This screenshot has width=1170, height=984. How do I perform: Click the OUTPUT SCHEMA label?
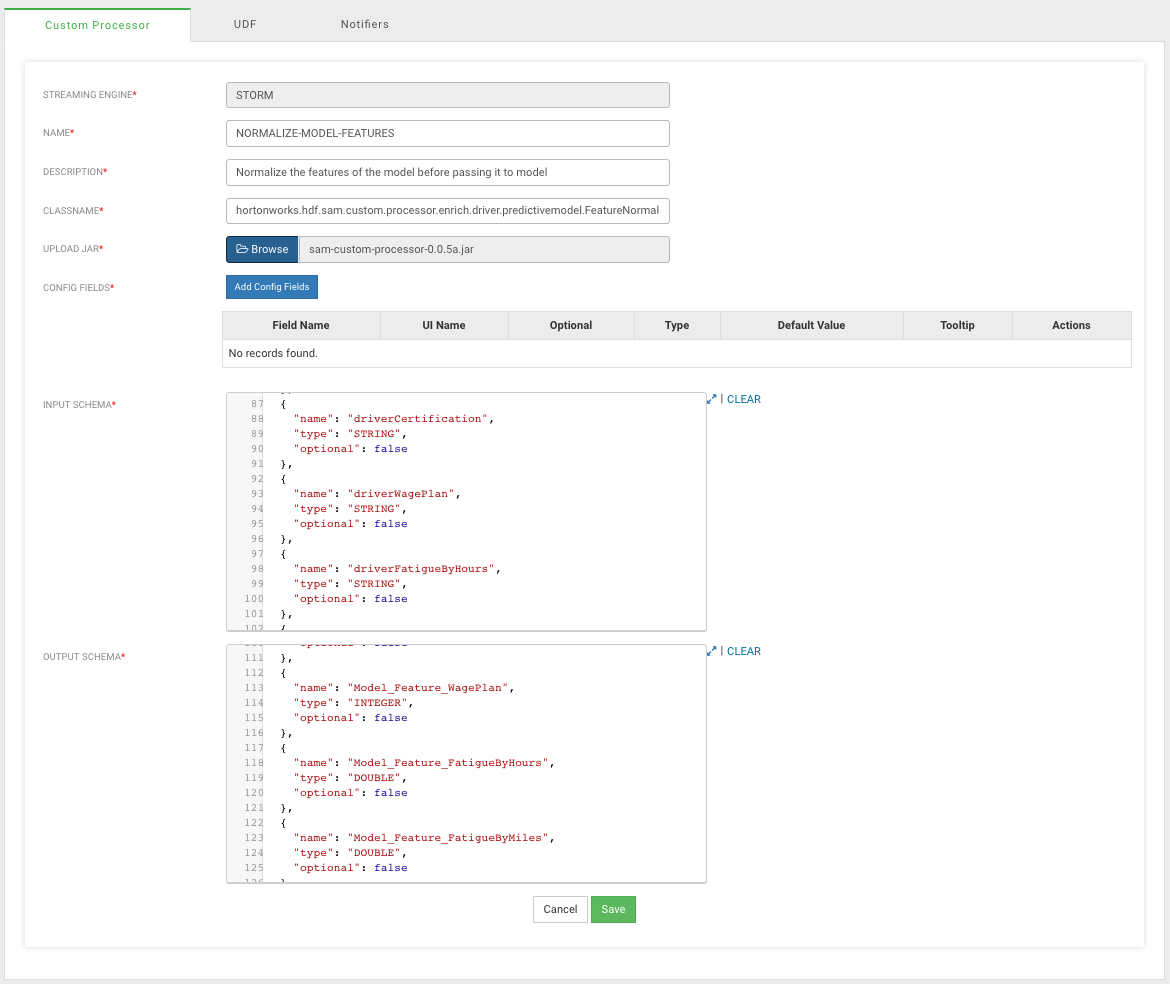point(84,656)
